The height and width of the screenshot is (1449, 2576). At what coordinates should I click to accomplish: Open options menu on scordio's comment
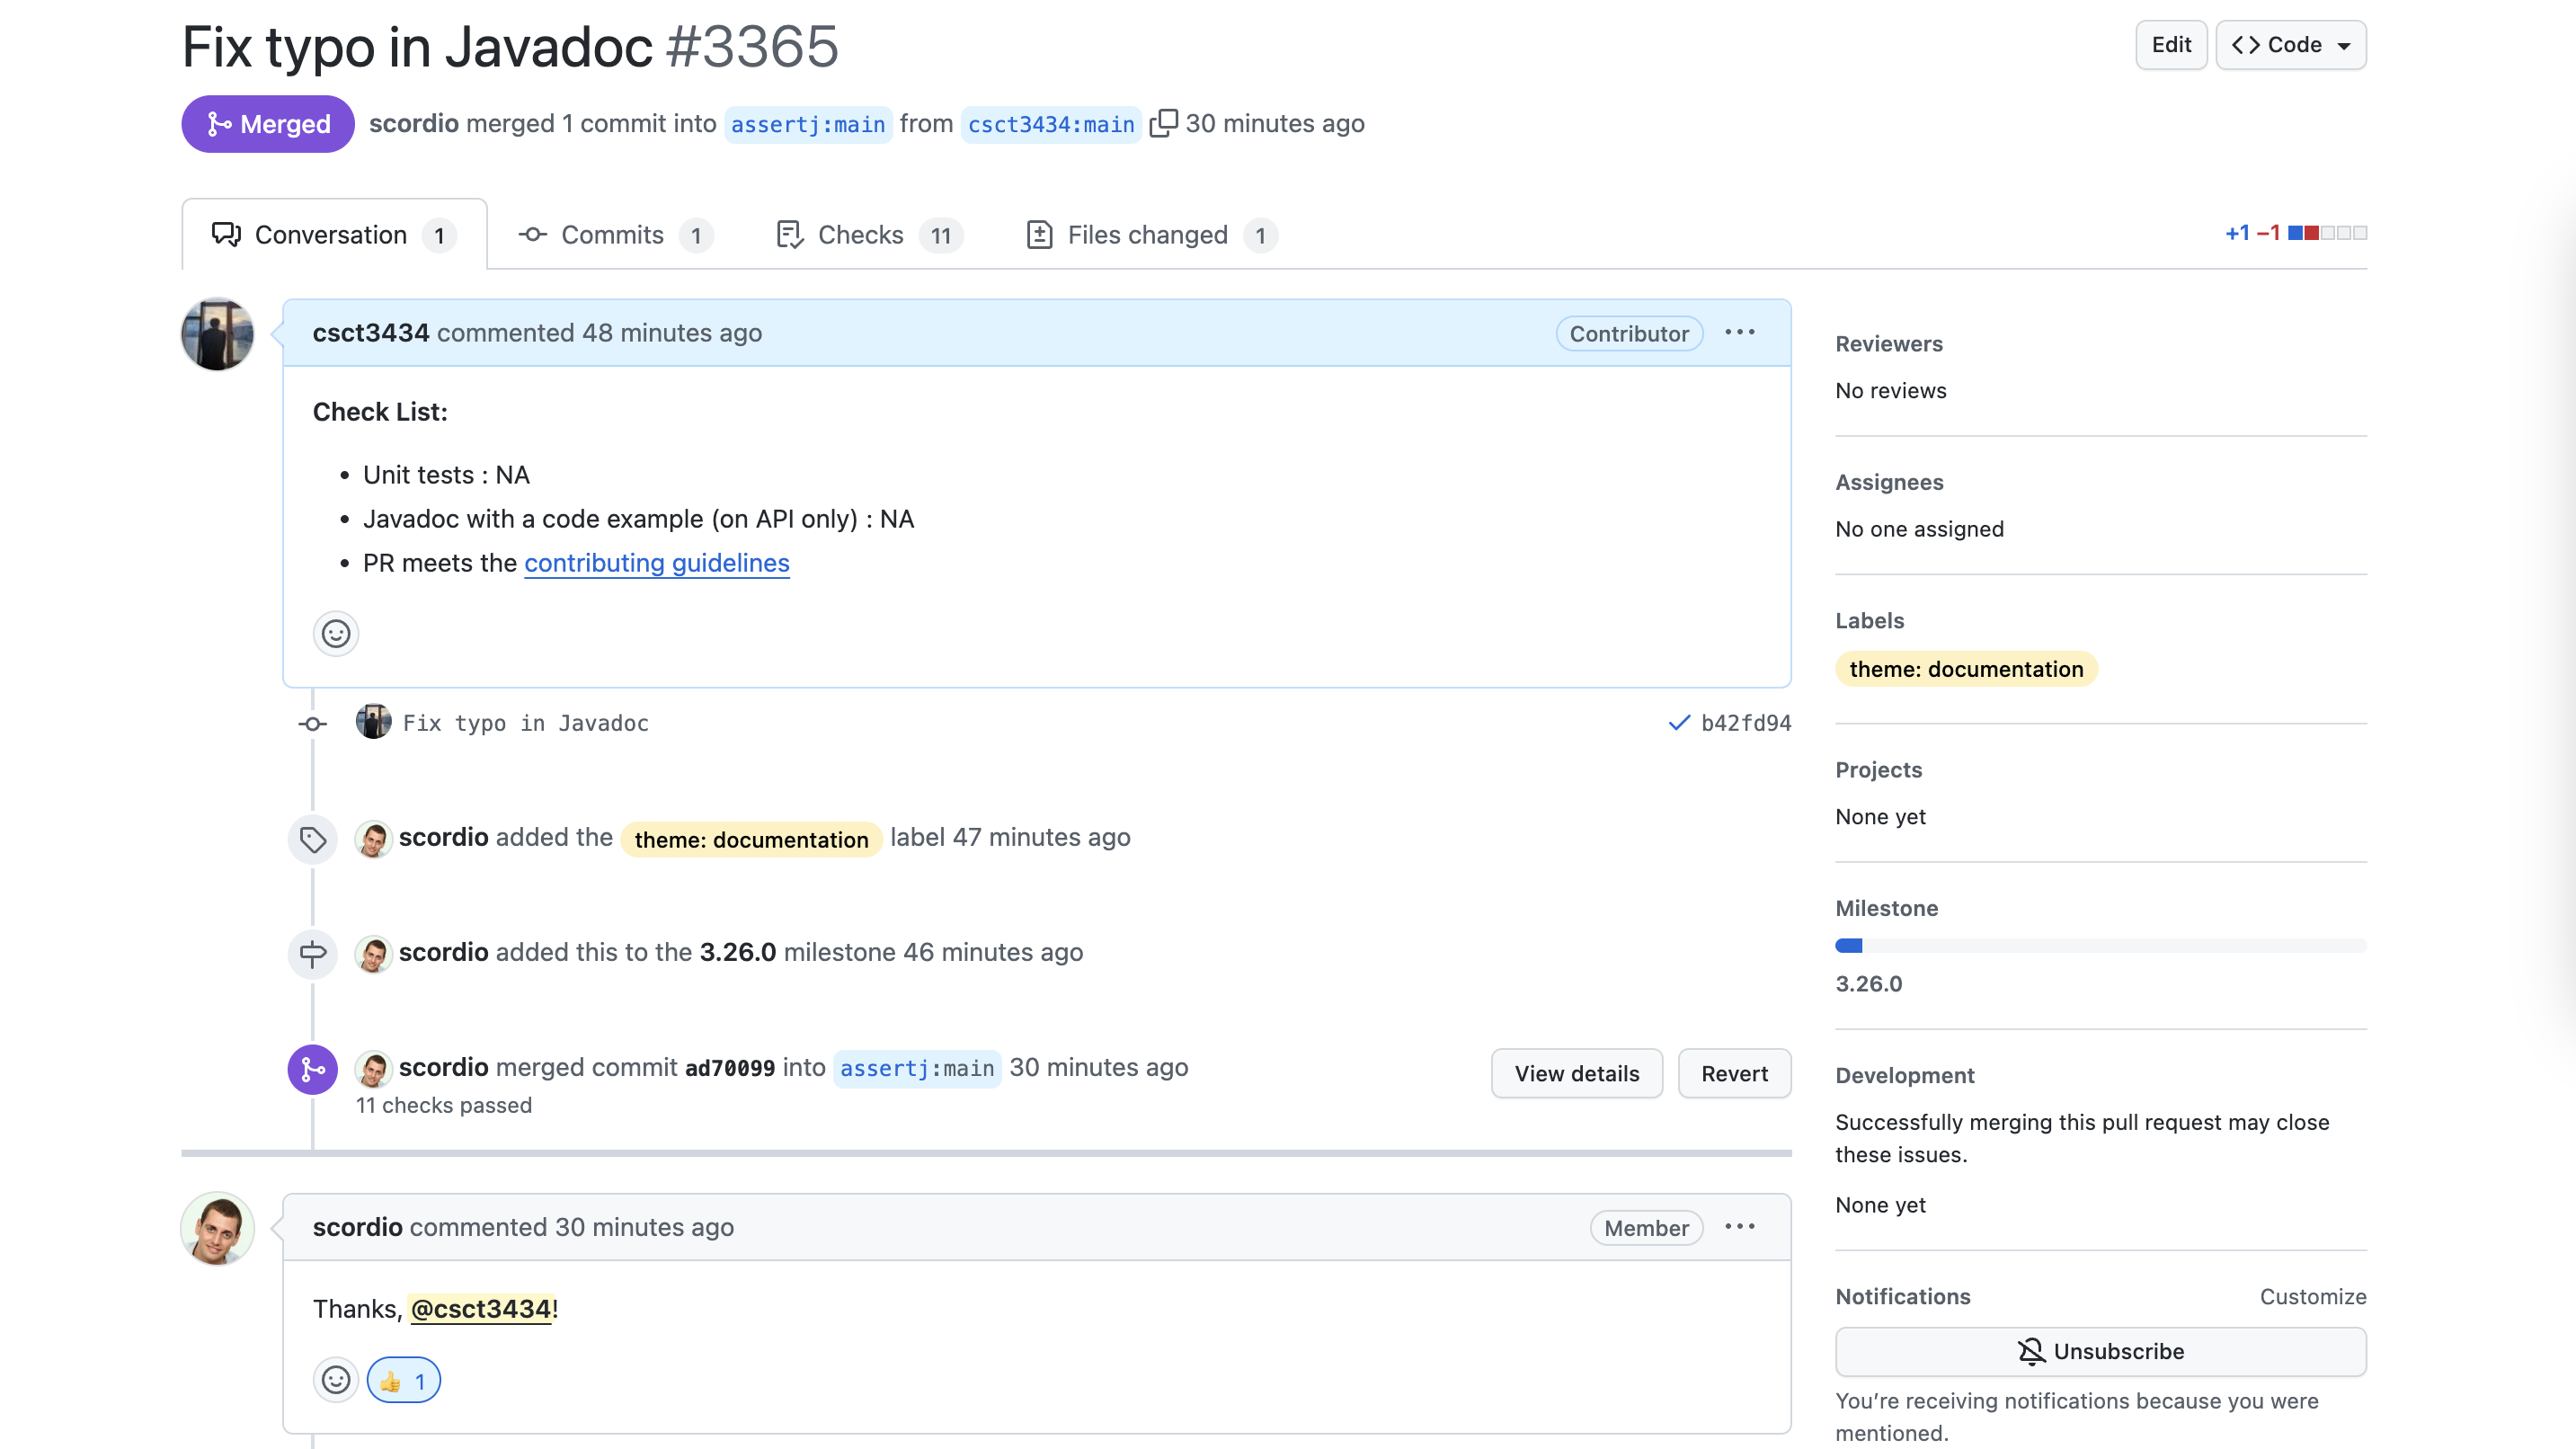pos(1739,1227)
